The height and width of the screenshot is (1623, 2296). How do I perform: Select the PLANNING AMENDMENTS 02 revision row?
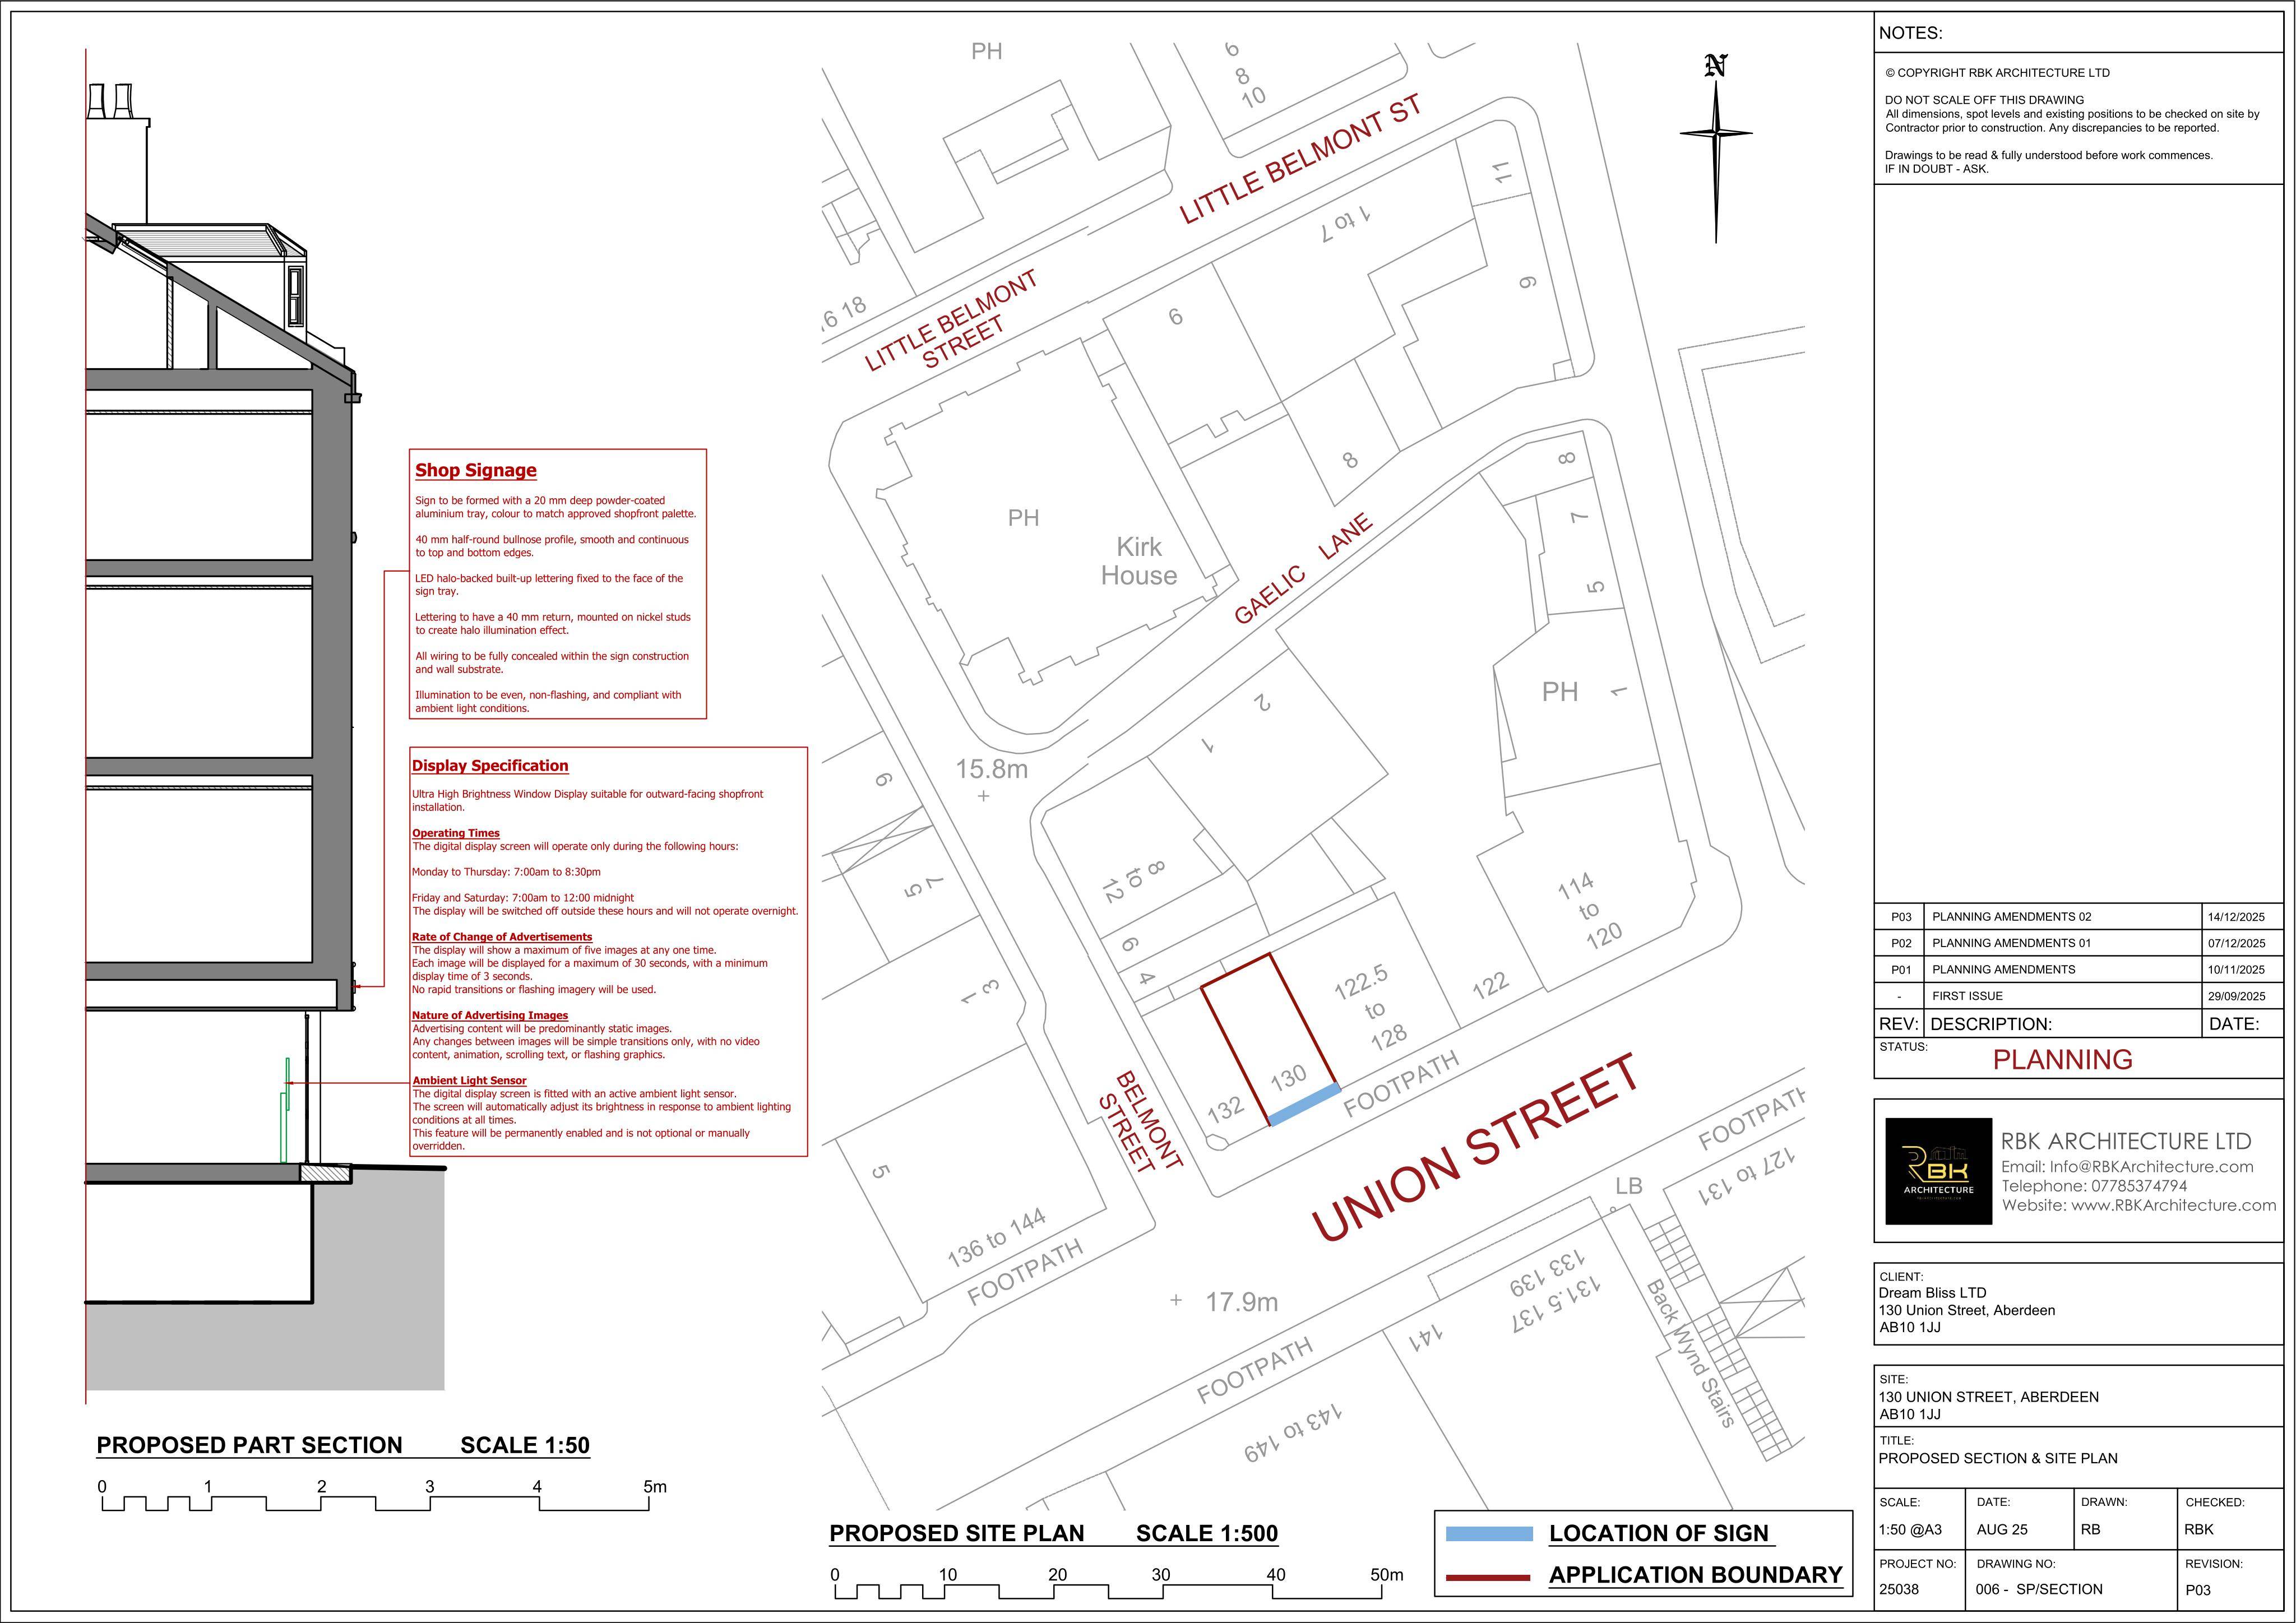pos(2078,917)
